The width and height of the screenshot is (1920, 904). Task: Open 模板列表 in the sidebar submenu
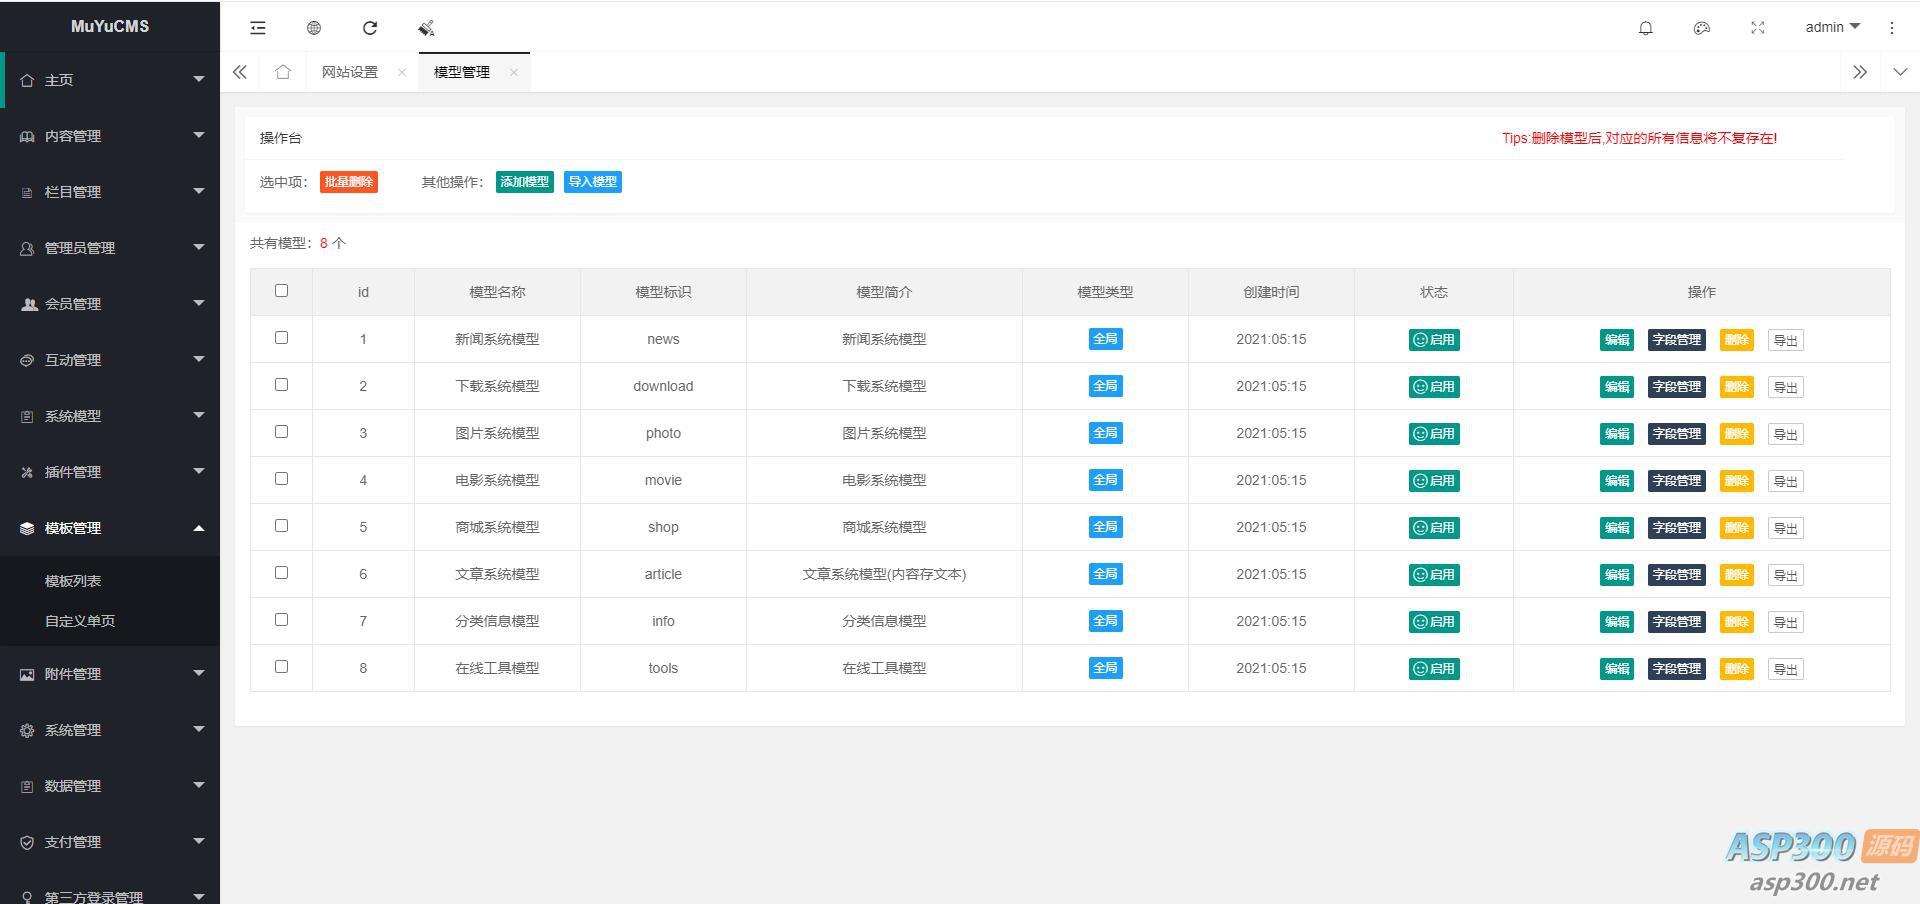(73, 581)
